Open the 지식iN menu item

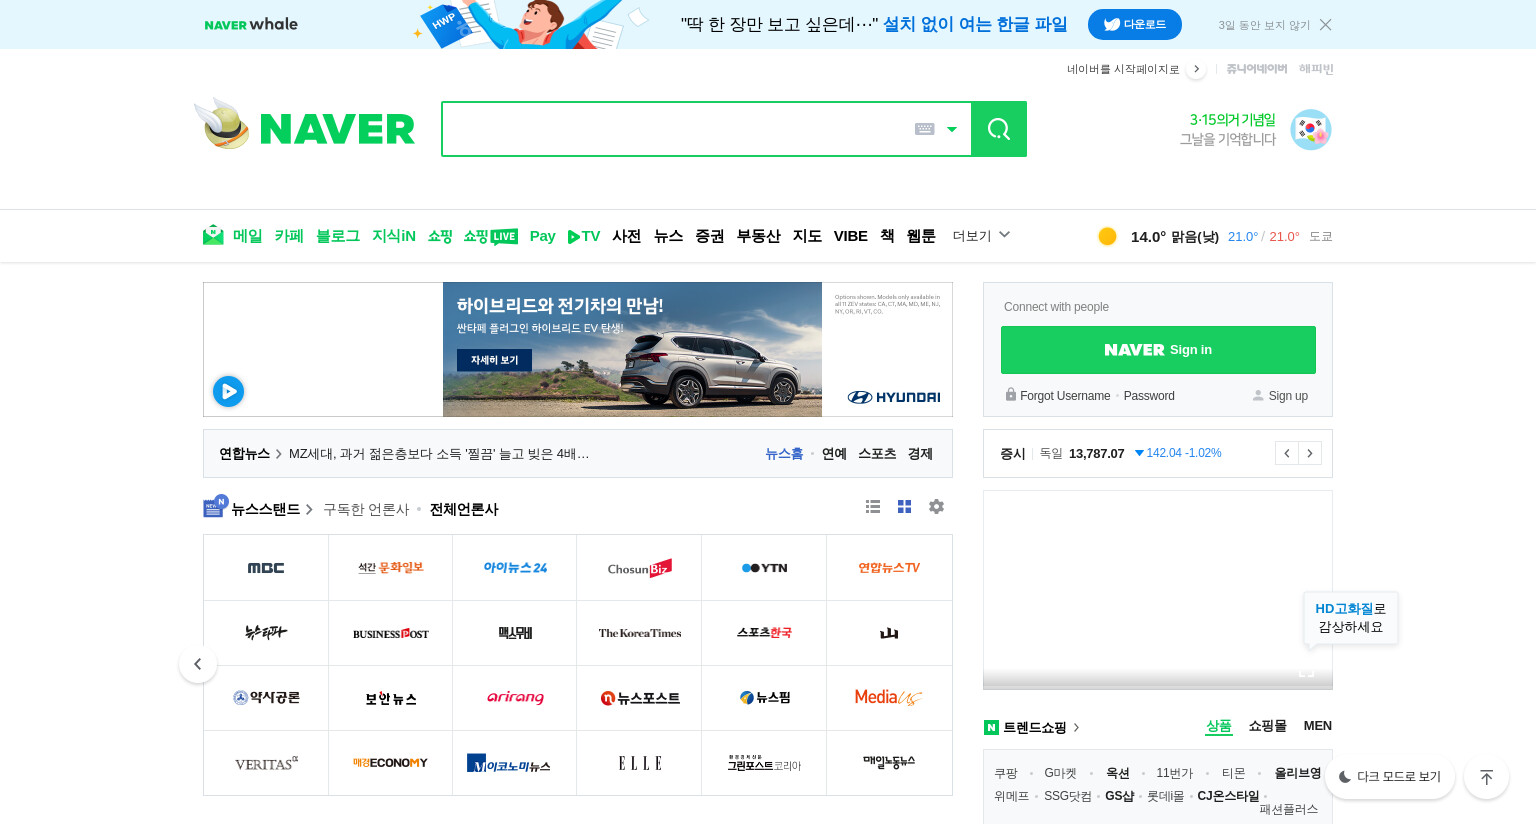pyautogui.click(x=394, y=236)
